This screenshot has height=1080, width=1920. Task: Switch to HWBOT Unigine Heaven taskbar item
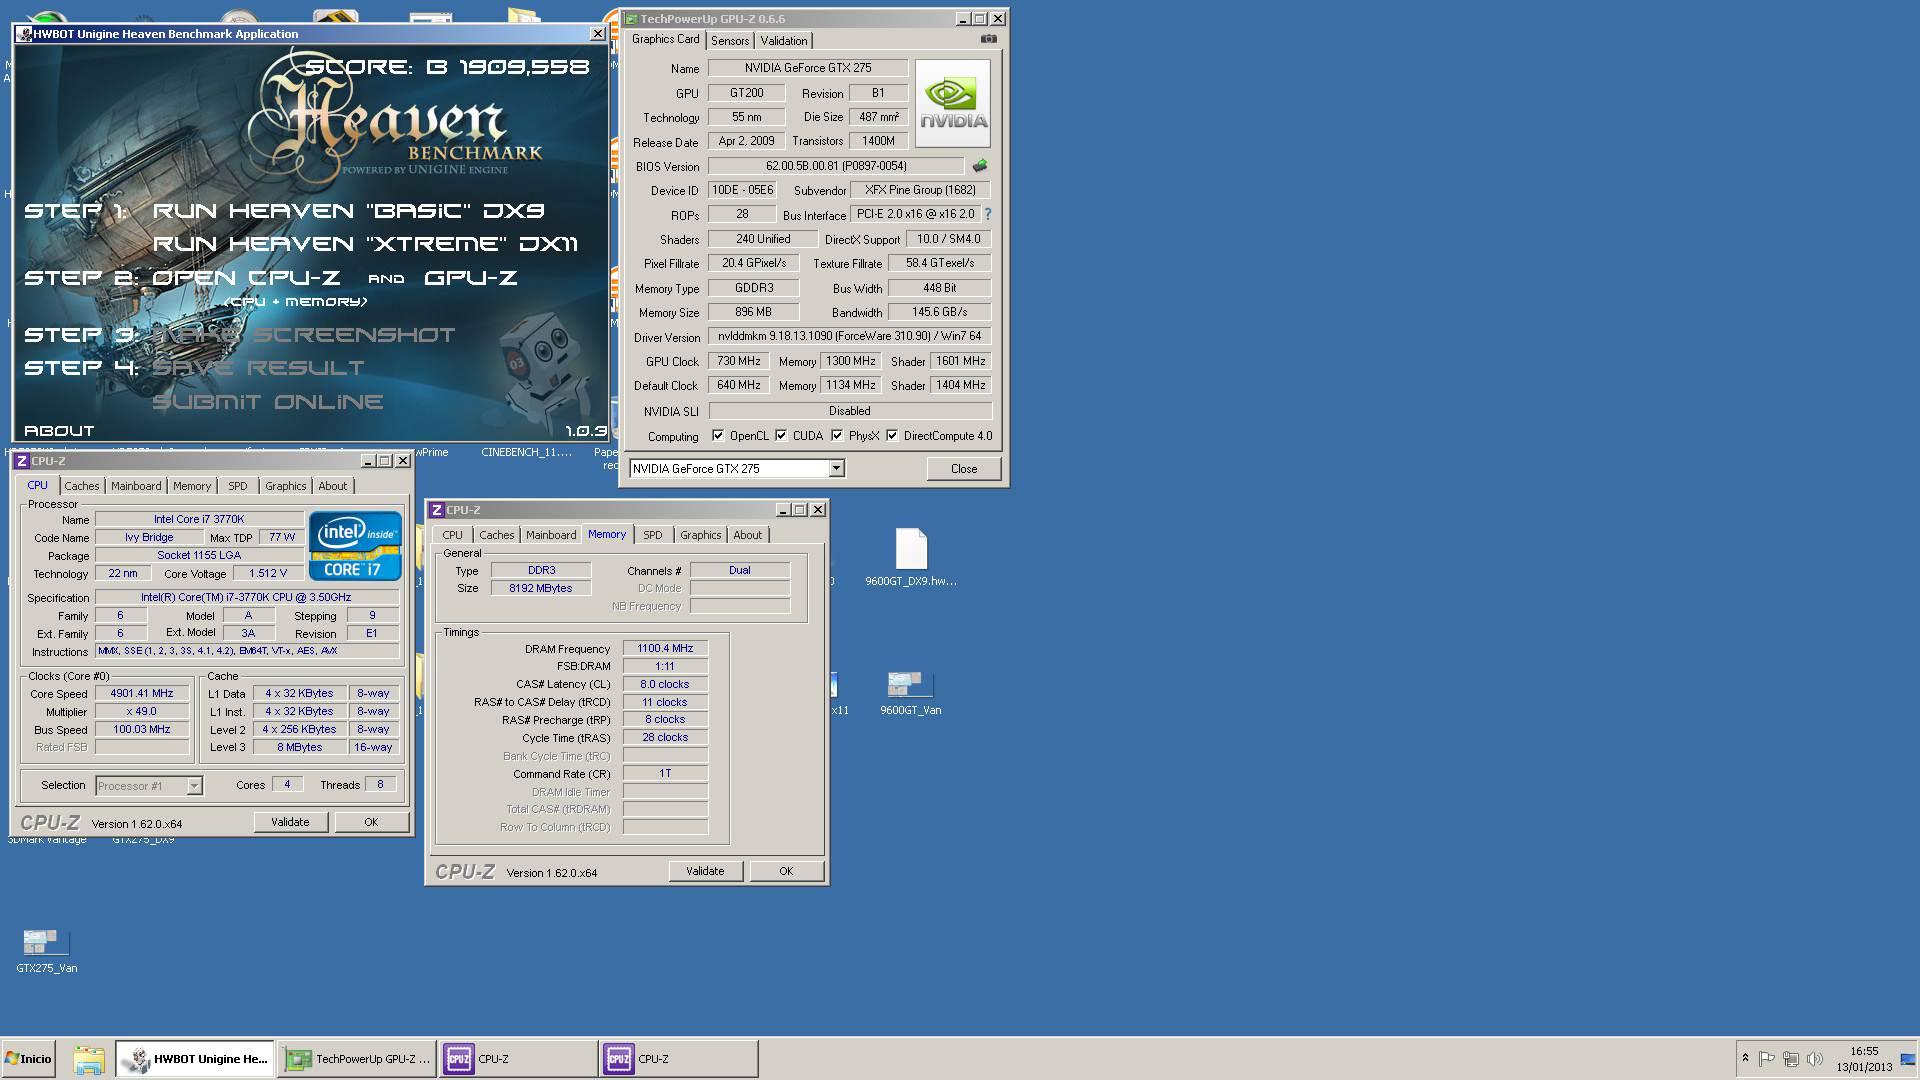pyautogui.click(x=195, y=1059)
